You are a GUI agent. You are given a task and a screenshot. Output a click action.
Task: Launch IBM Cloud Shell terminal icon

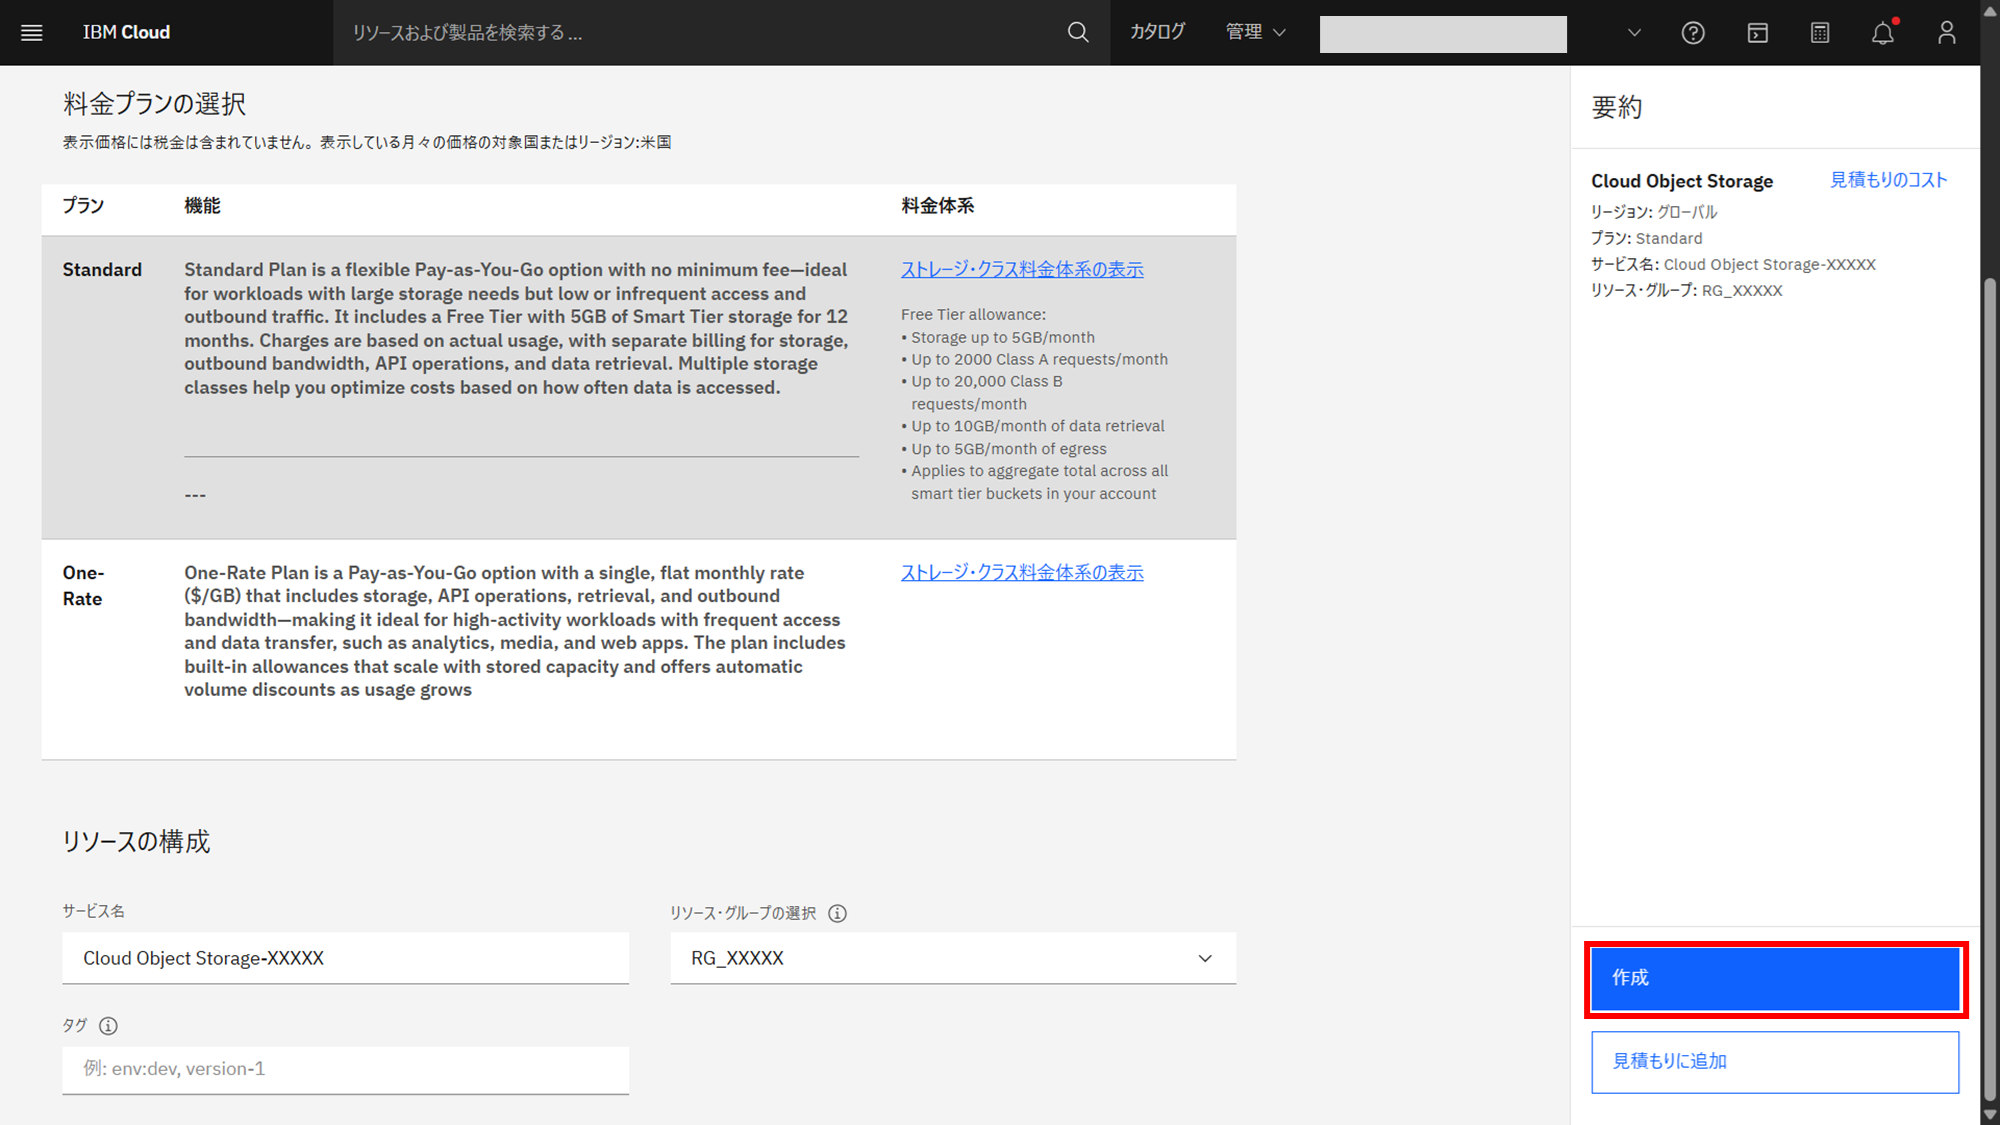(1757, 33)
